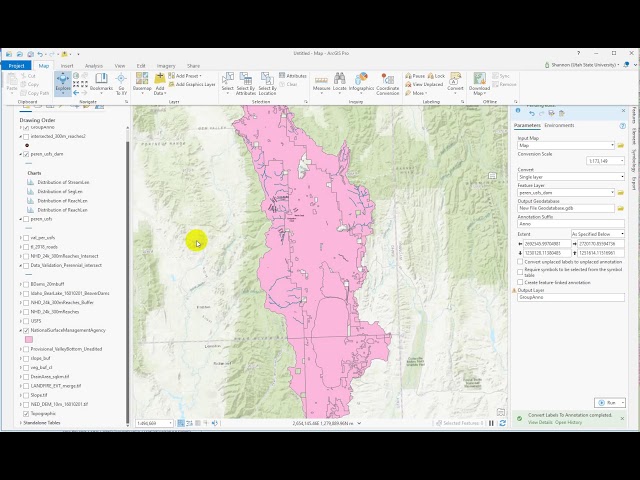Open the Input Map dropdown
Viewport: 640px width, 480px height.
(612, 145)
